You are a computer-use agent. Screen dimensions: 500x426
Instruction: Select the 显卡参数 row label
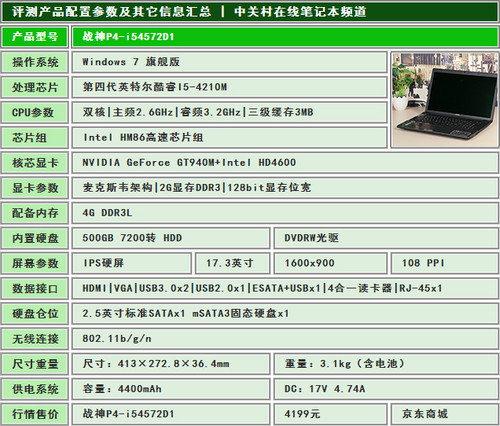click(x=35, y=188)
